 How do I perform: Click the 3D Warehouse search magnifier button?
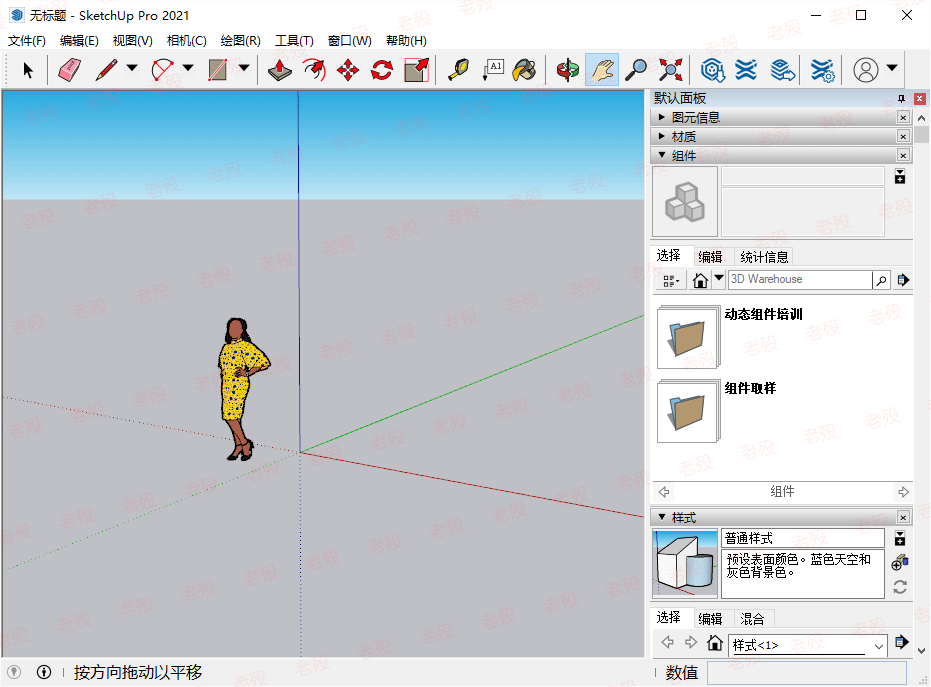tap(881, 280)
